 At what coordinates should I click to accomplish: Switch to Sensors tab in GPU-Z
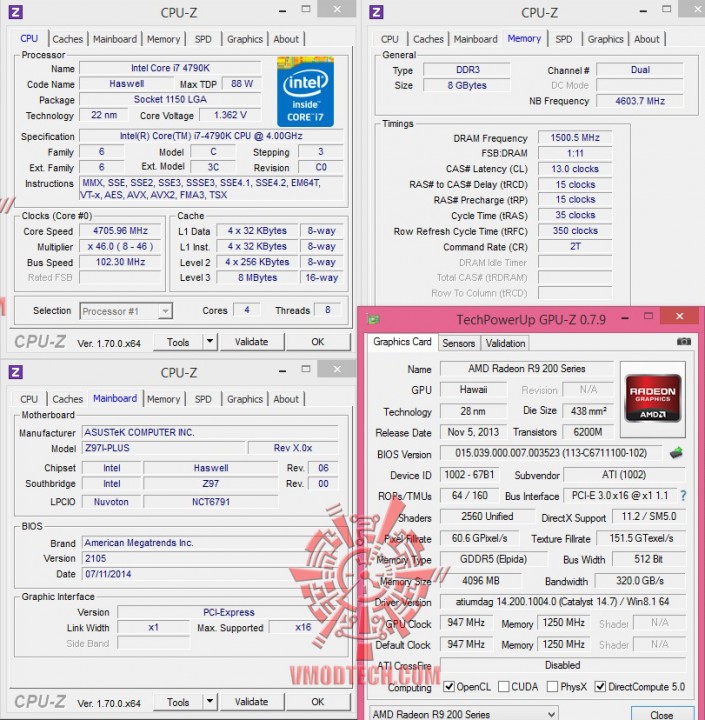[x=458, y=343]
